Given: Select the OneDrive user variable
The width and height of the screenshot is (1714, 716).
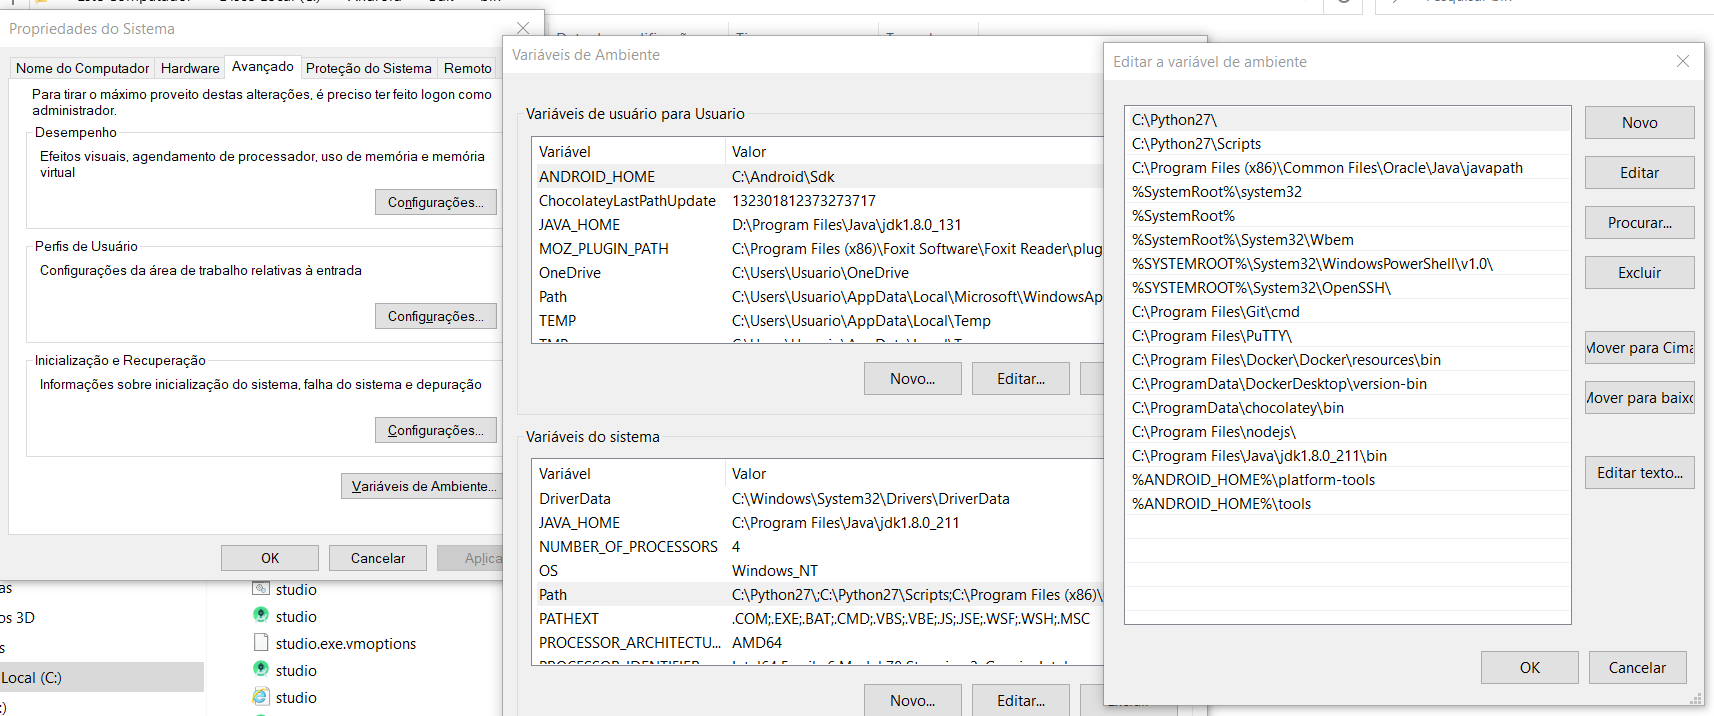Looking at the screenshot, I should coord(818,273).
